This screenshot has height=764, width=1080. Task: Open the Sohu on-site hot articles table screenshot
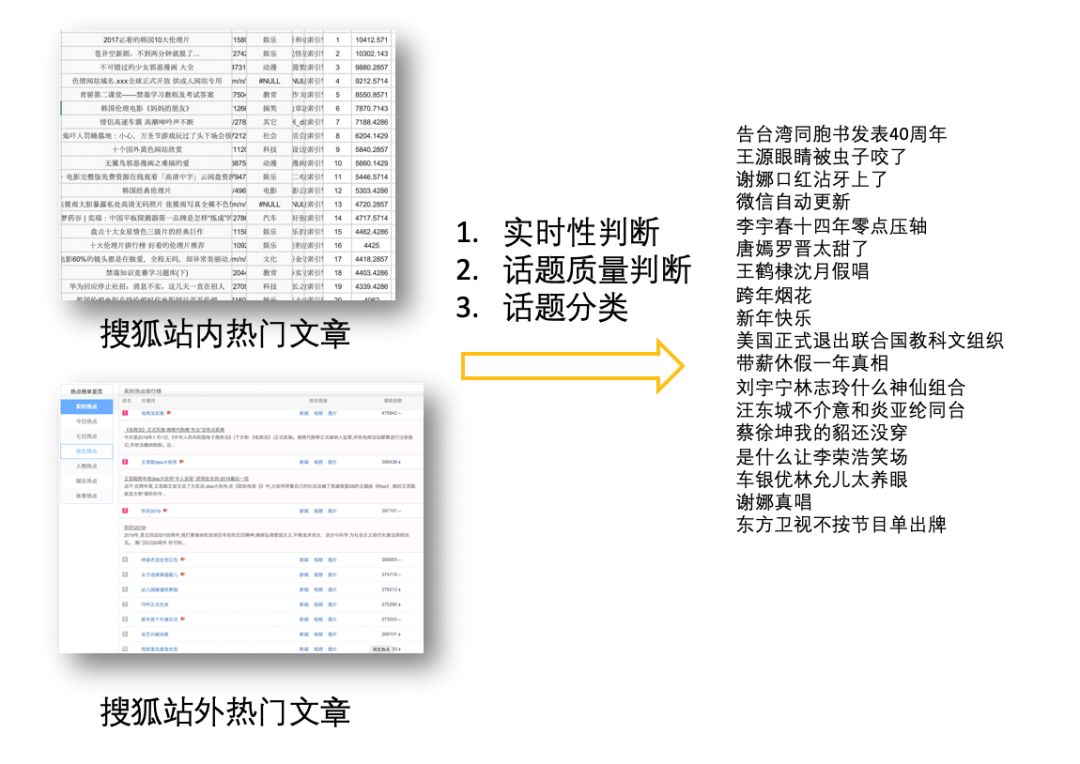click(228, 166)
